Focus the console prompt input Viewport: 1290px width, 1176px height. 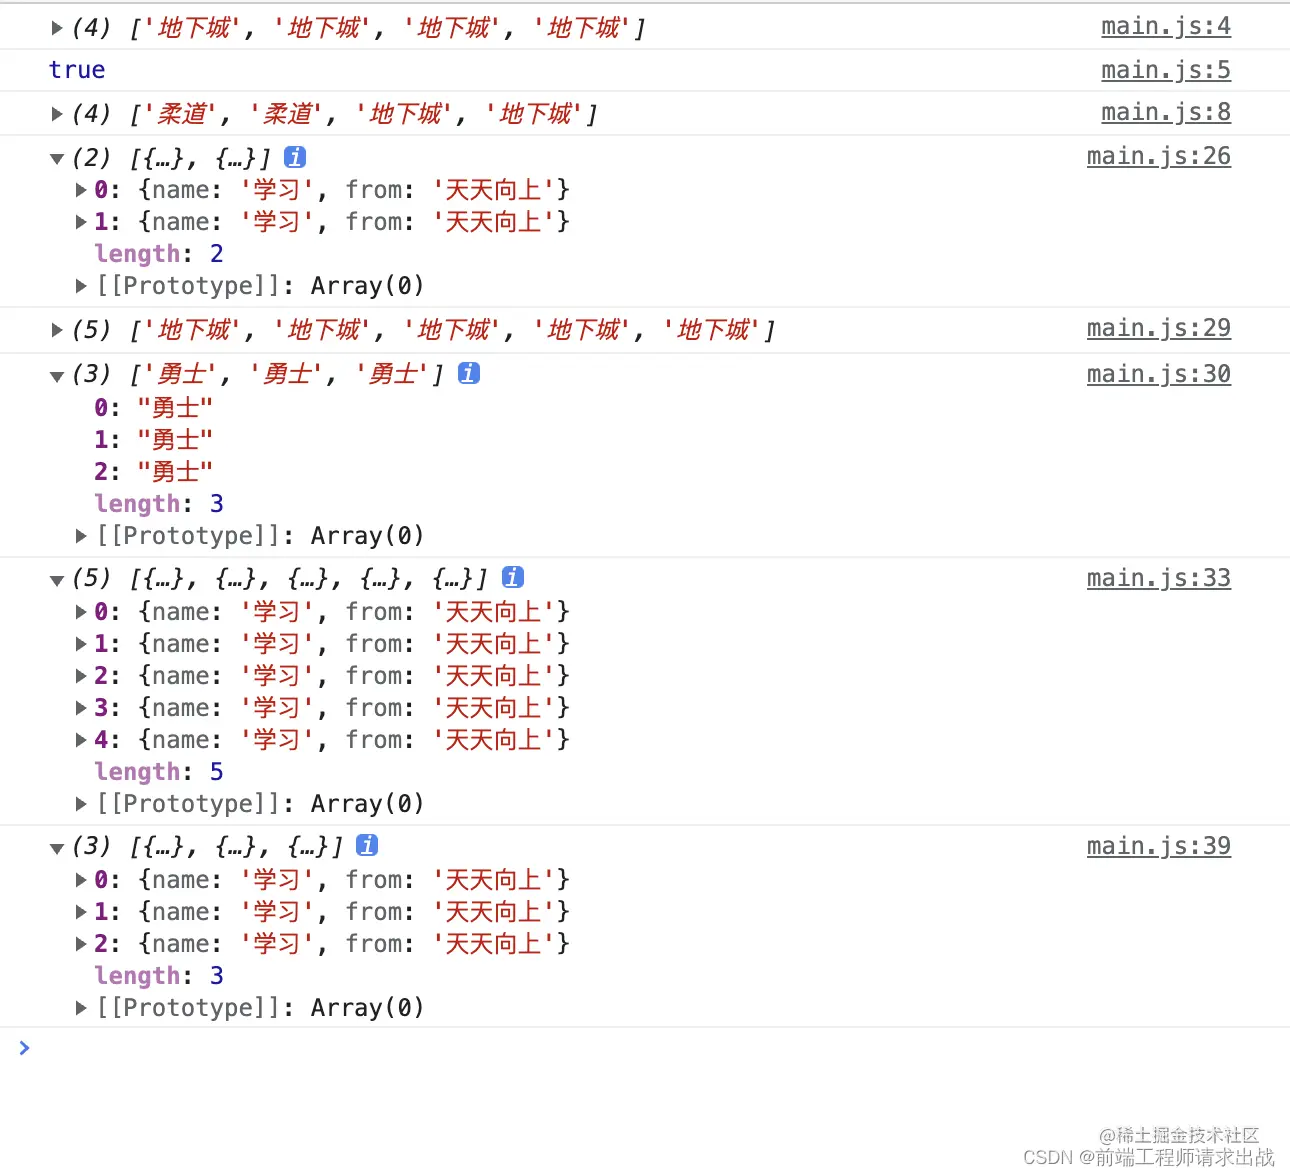[x=645, y=1048]
